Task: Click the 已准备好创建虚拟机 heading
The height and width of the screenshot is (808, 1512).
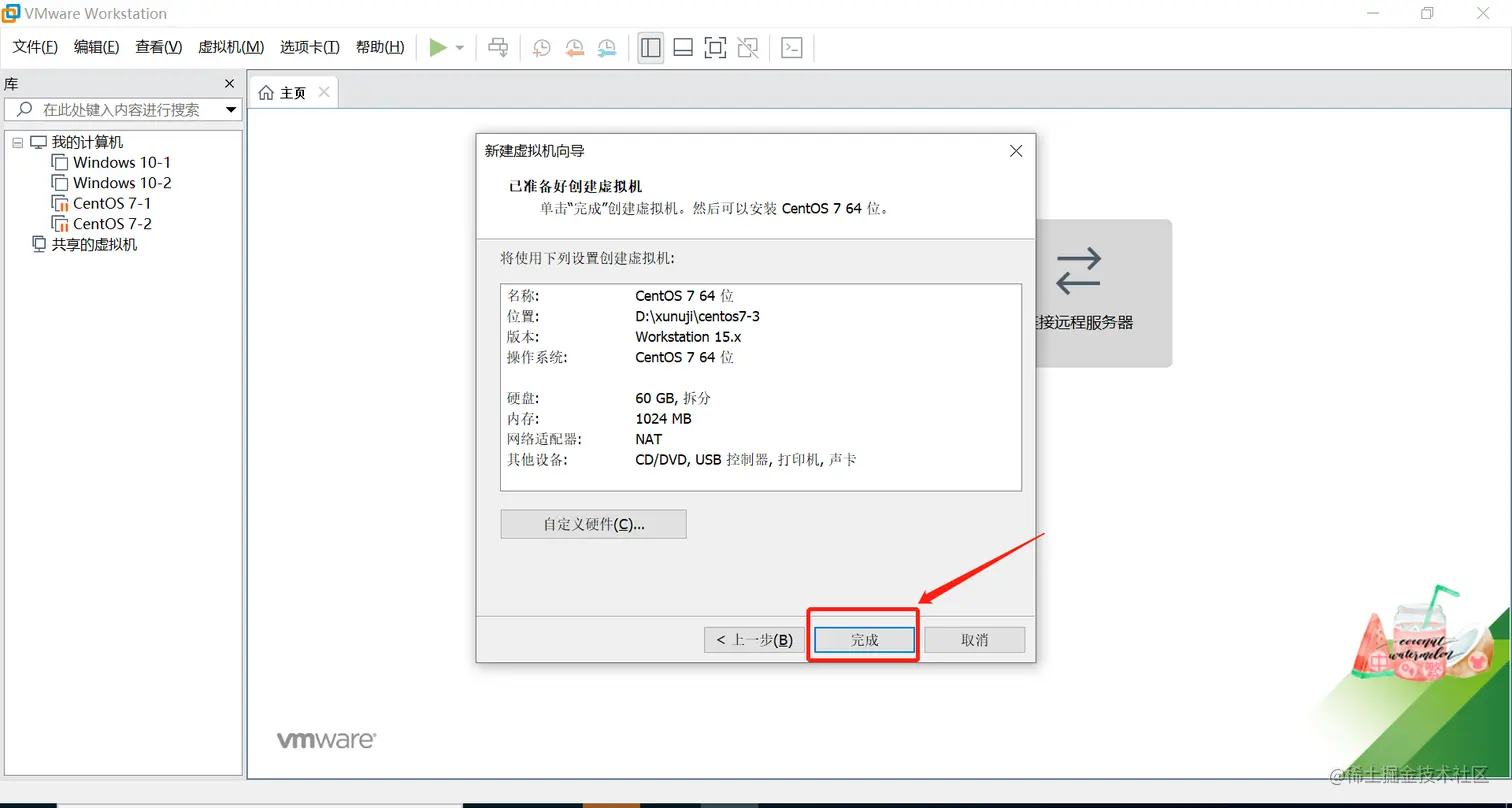Action: (576, 186)
